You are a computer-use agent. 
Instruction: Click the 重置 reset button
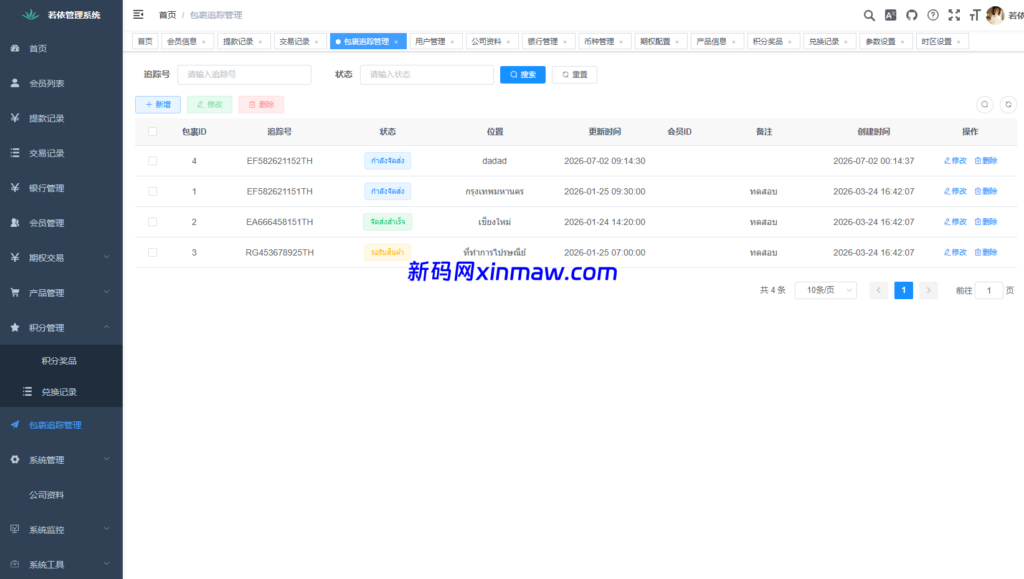[574, 74]
